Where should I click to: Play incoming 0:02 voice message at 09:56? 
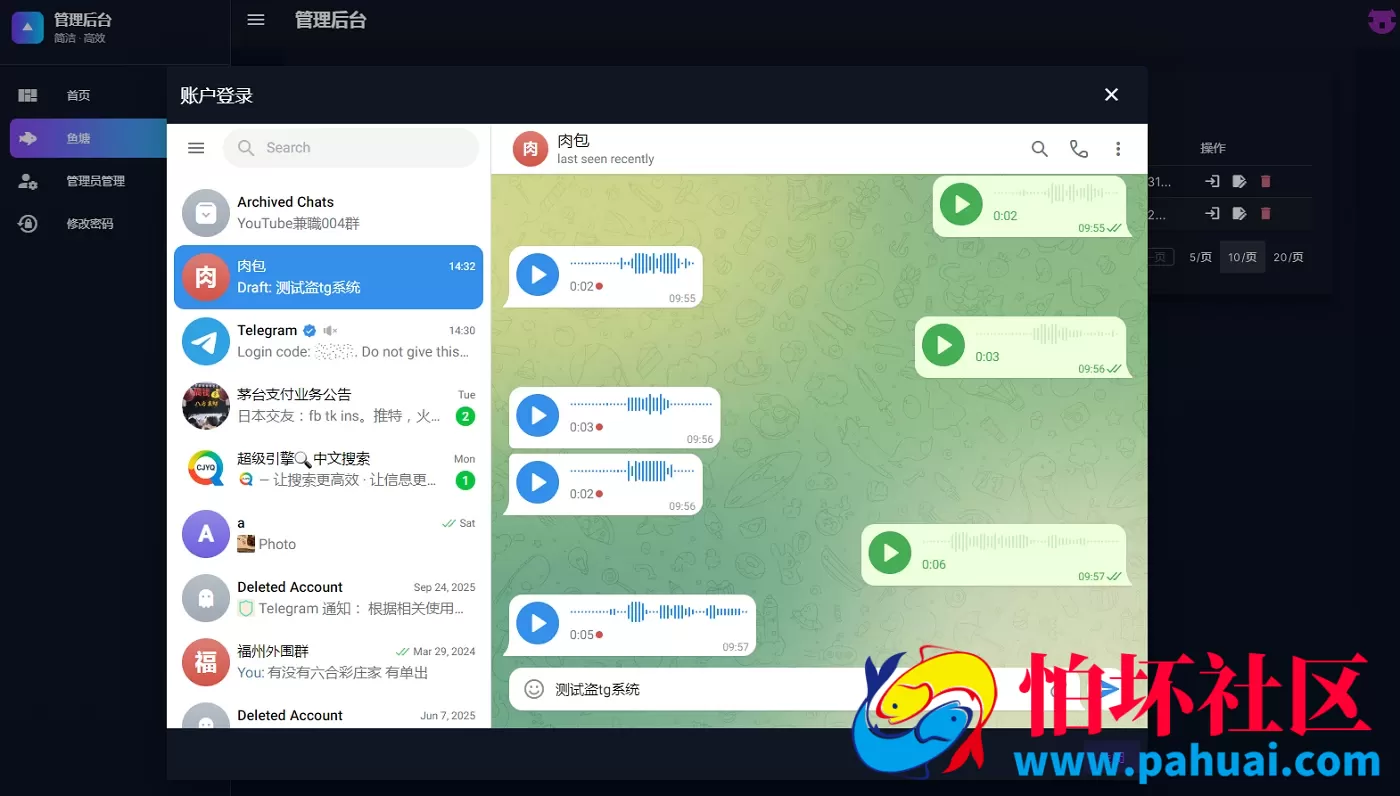coord(538,483)
